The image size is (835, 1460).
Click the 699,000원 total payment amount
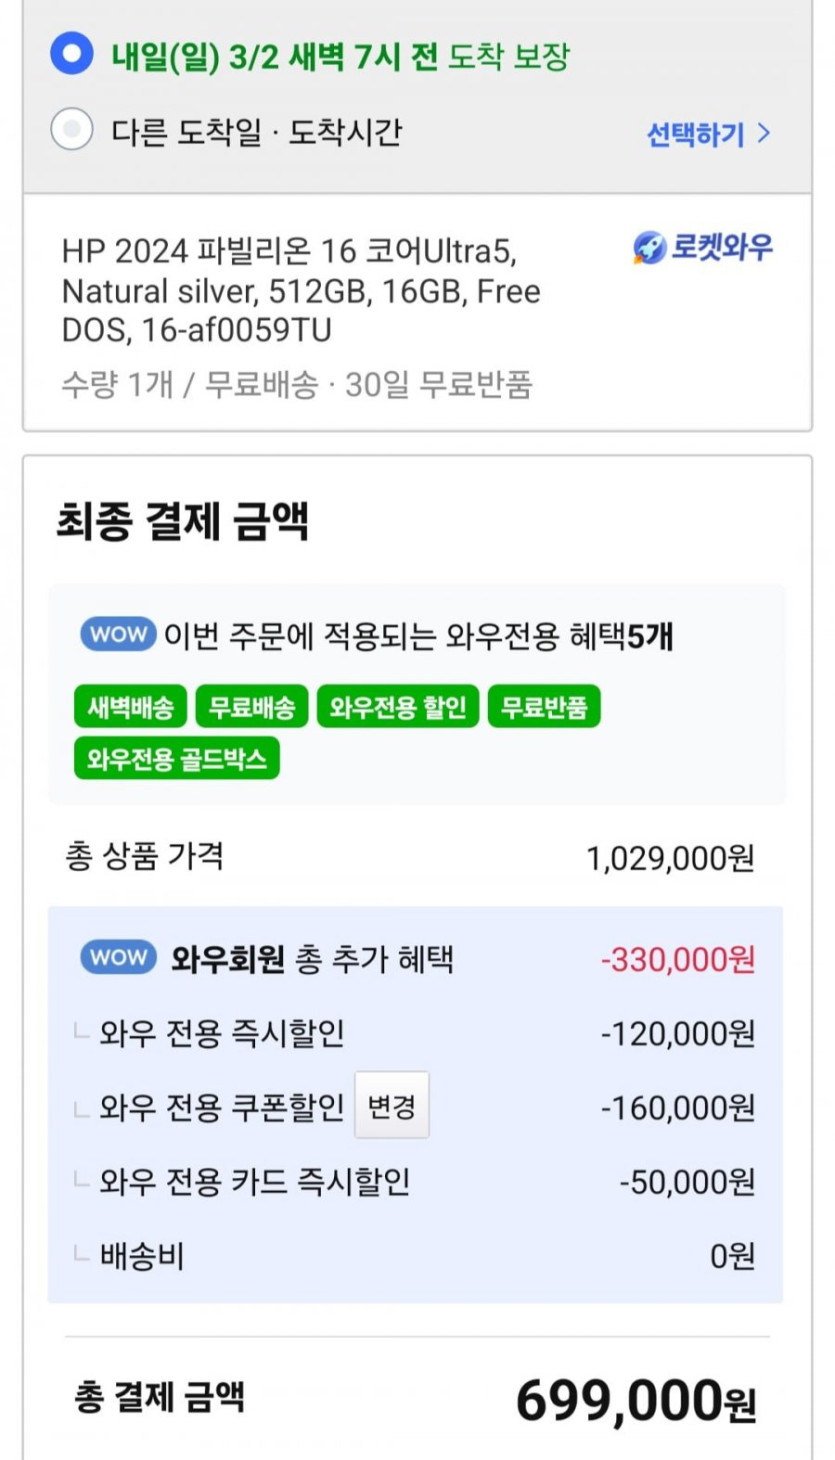tap(635, 1400)
